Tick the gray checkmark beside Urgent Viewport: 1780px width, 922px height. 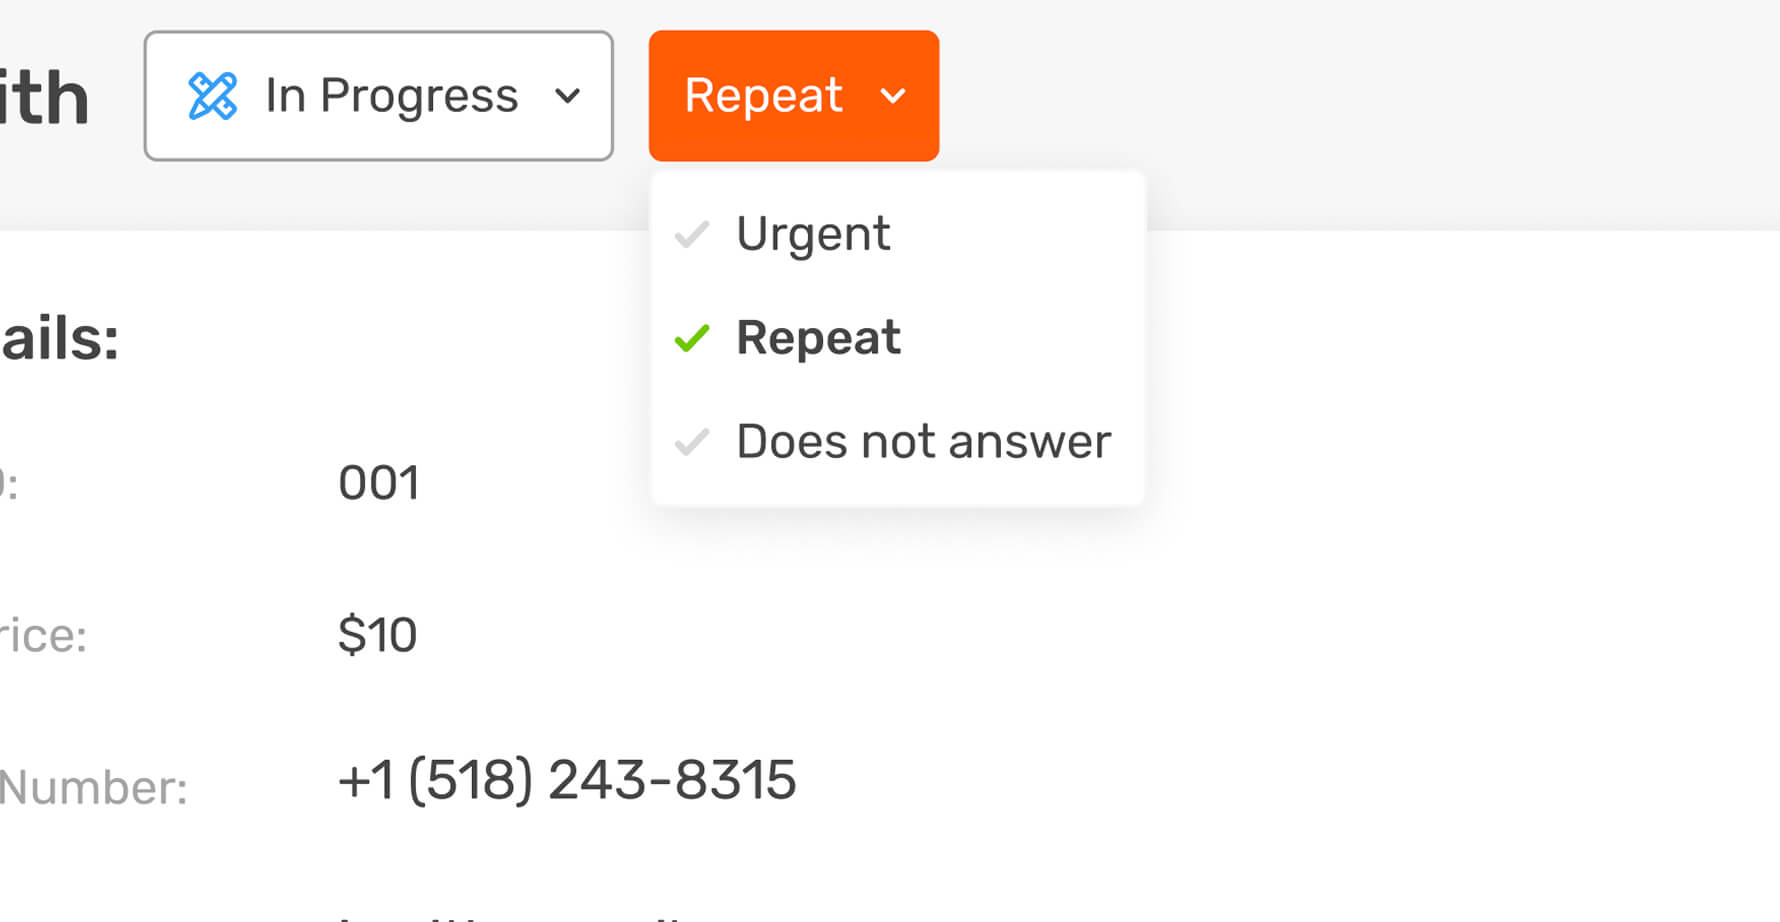click(x=692, y=234)
